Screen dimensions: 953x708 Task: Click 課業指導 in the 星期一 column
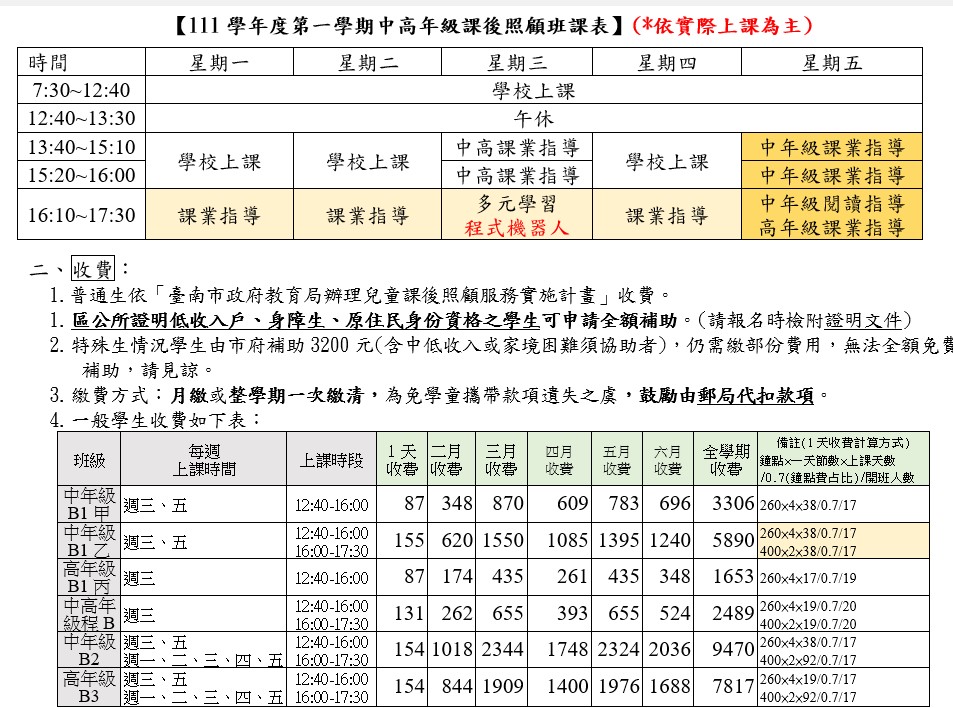pyautogui.click(x=219, y=215)
